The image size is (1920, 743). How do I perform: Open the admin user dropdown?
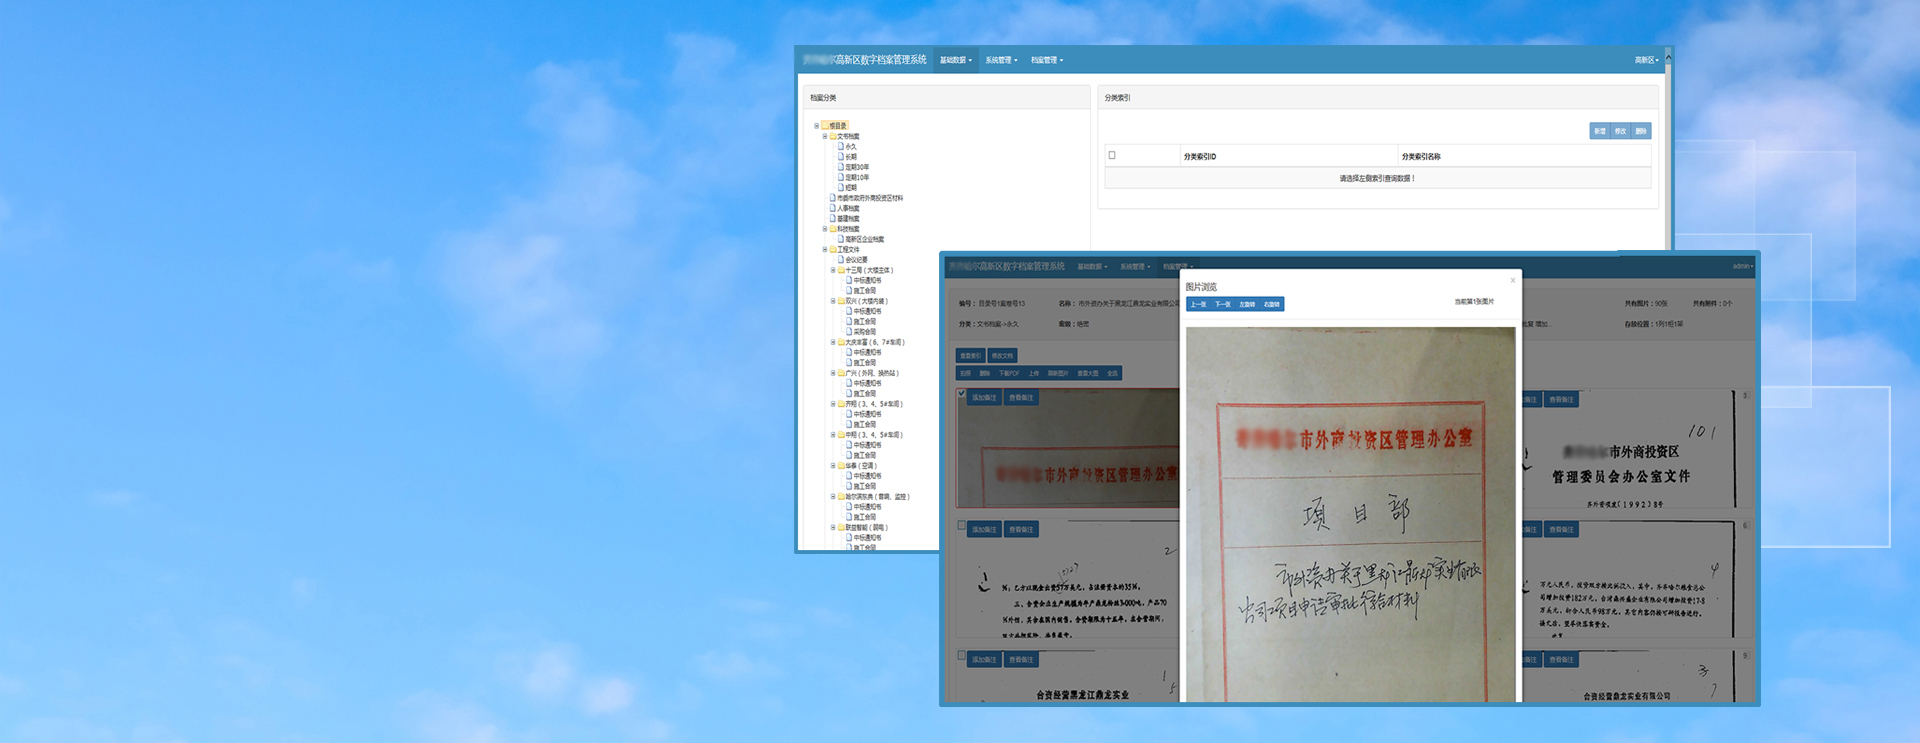click(1742, 266)
